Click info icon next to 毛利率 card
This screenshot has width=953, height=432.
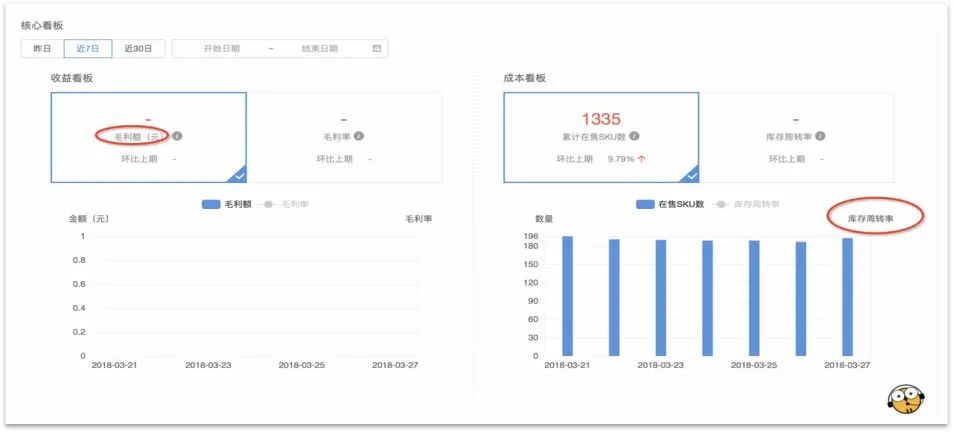pos(359,136)
